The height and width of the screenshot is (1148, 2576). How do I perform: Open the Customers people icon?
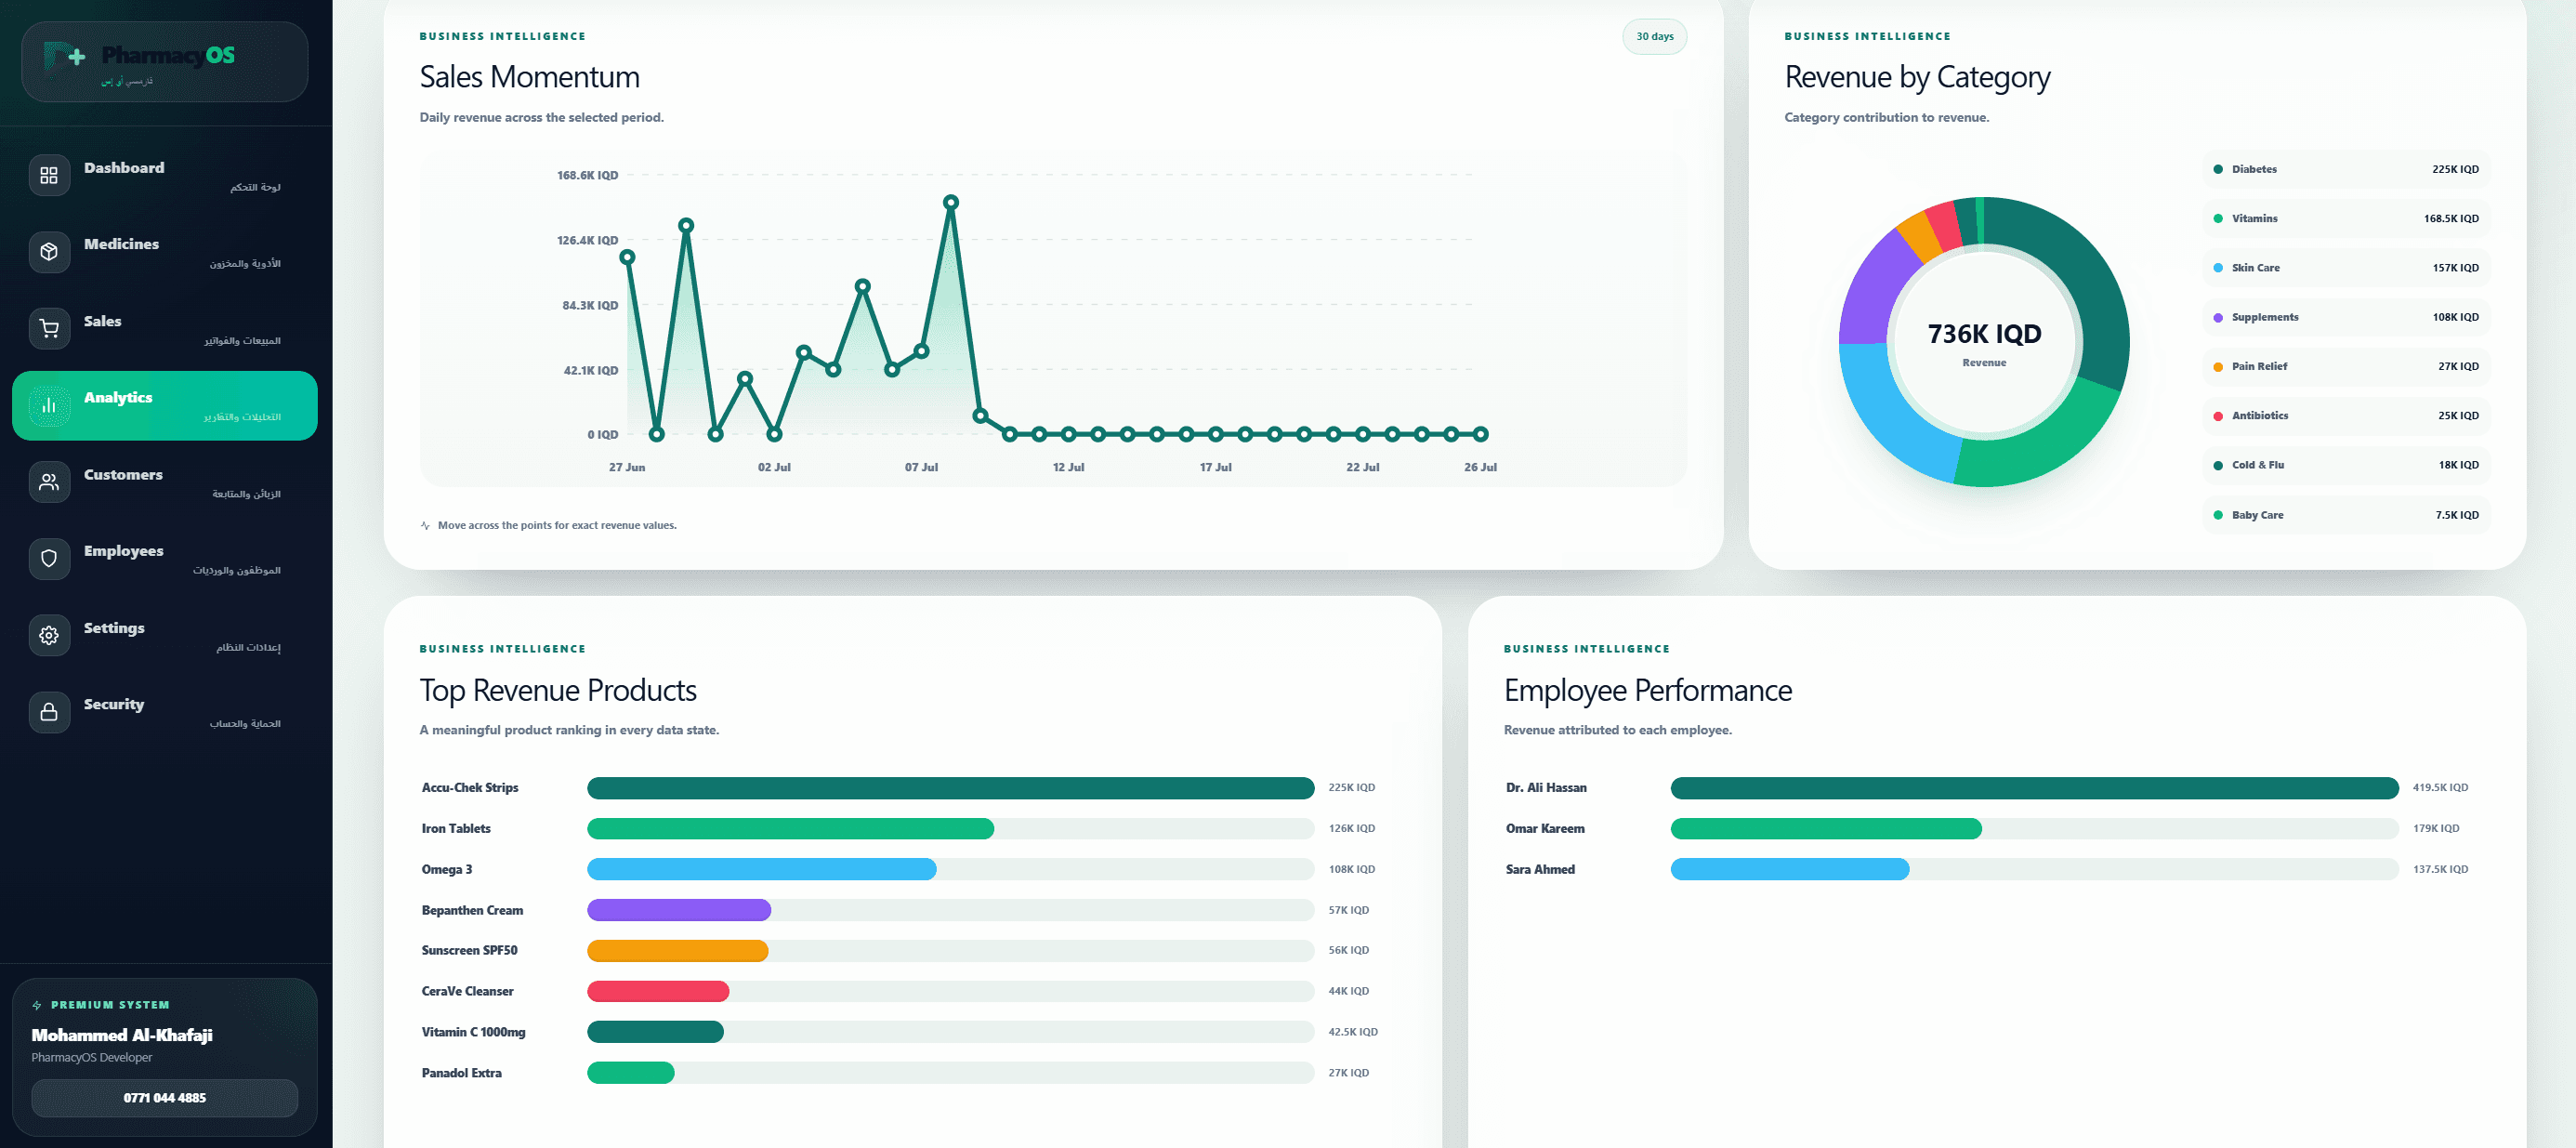(x=49, y=482)
